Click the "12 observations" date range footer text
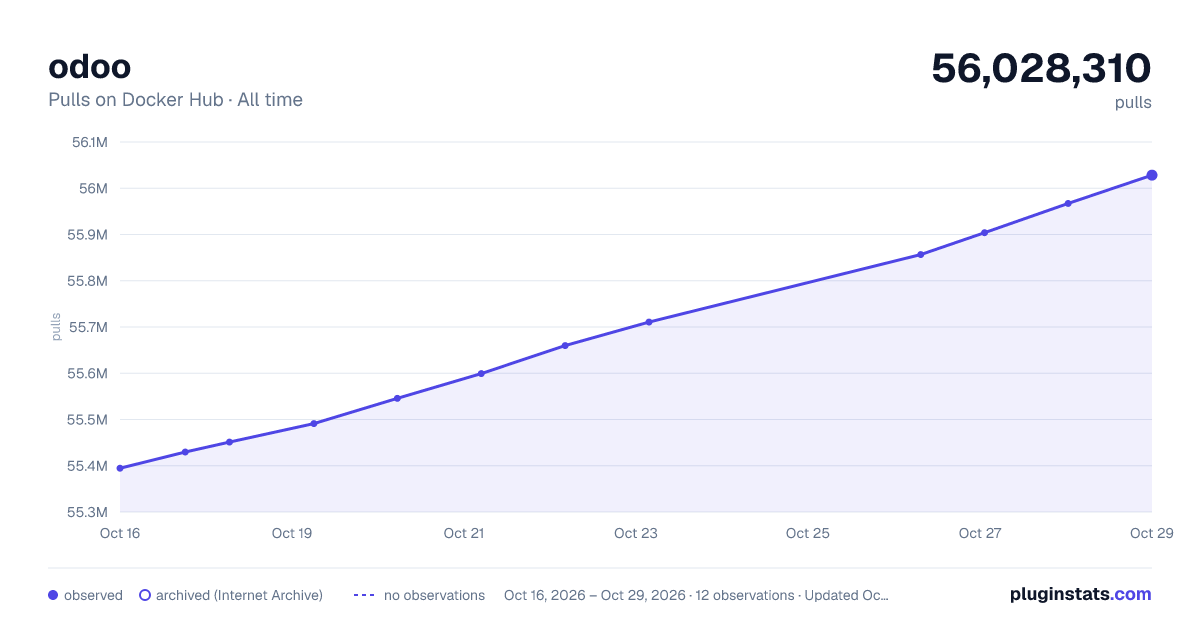The width and height of the screenshot is (1200, 630). click(x=696, y=595)
